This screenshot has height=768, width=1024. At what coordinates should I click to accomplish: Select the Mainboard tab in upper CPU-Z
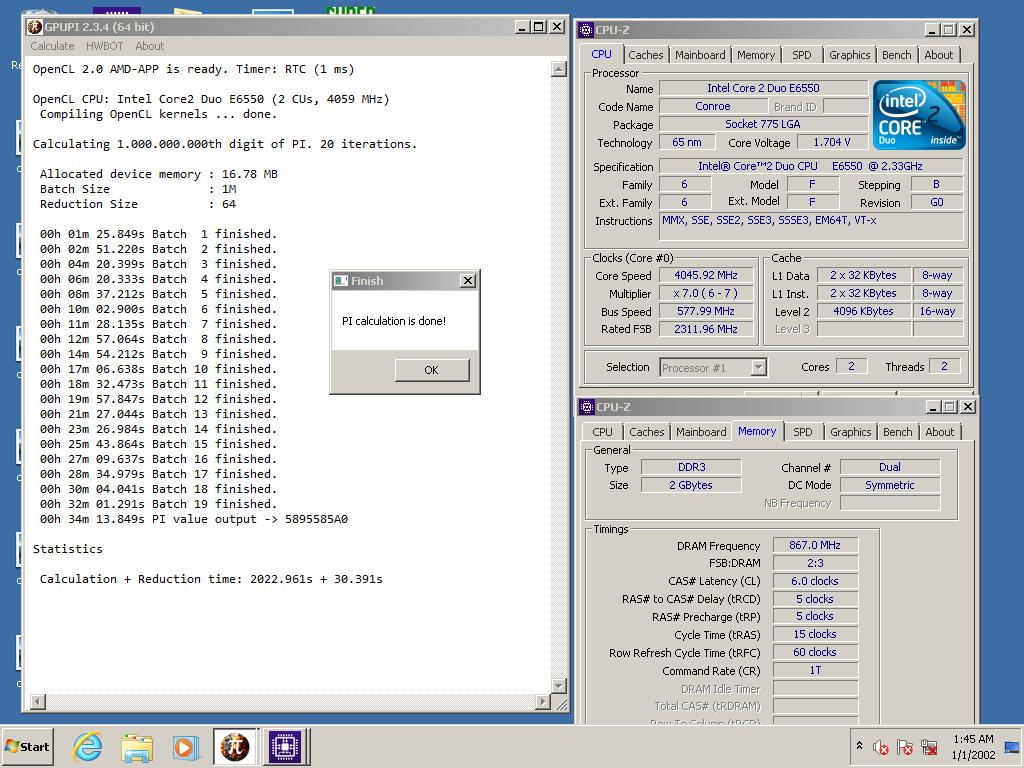pos(700,55)
